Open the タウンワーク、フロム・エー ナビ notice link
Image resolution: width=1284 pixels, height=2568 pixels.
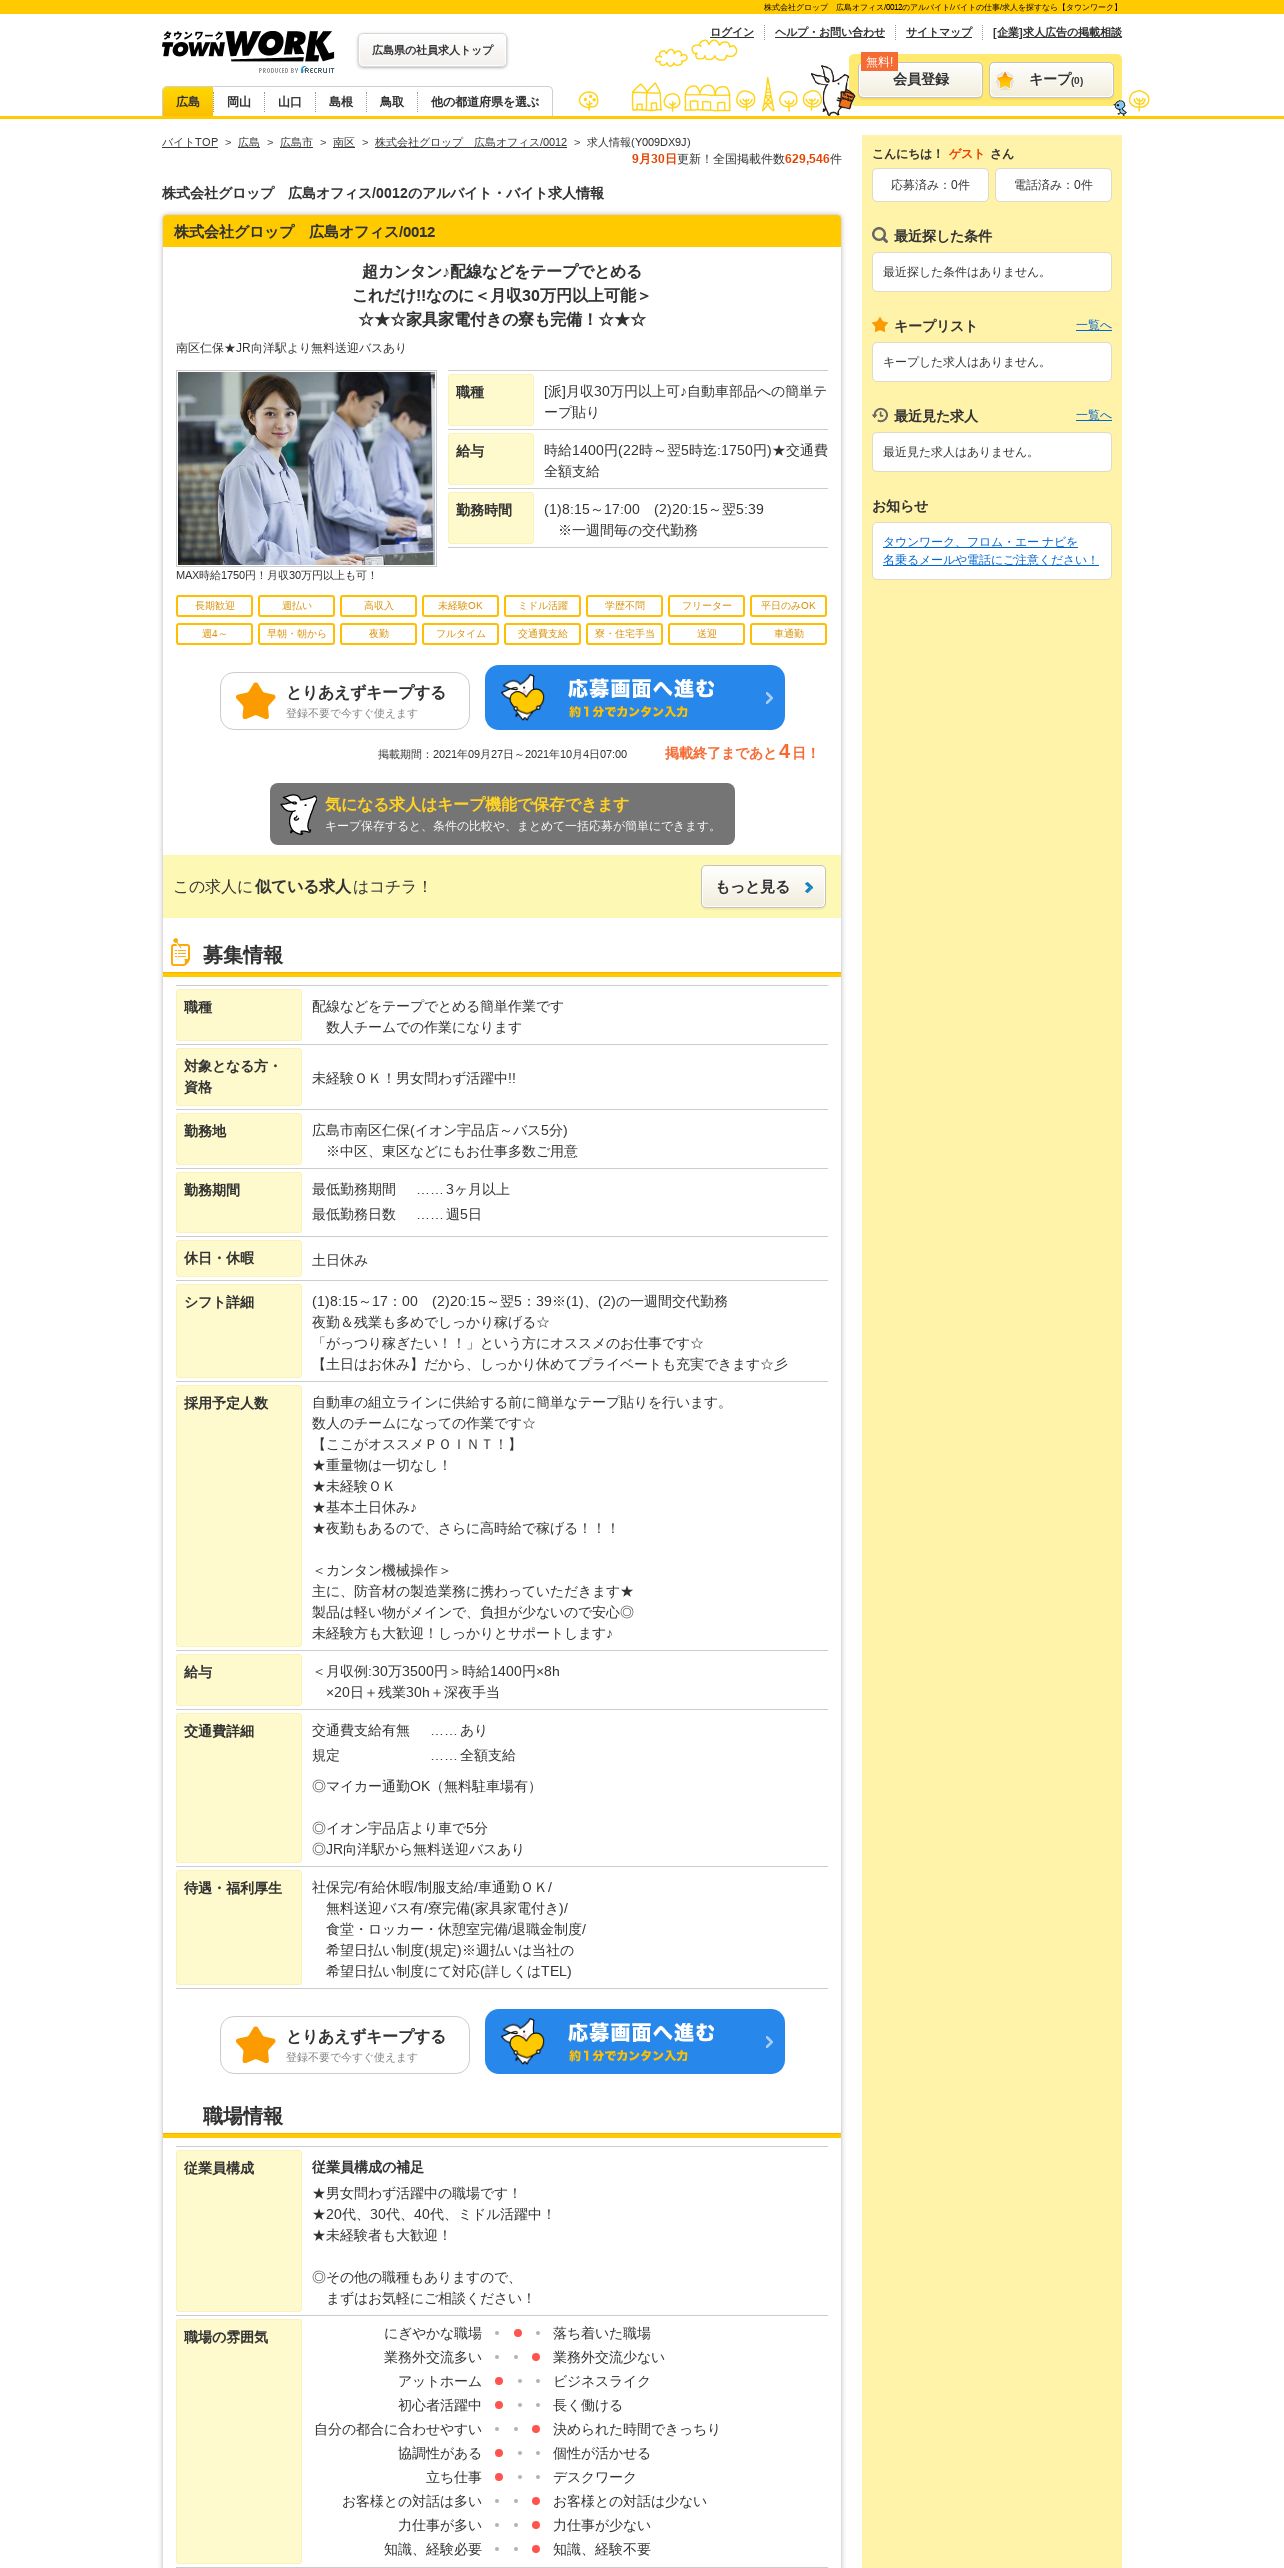coord(990,551)
